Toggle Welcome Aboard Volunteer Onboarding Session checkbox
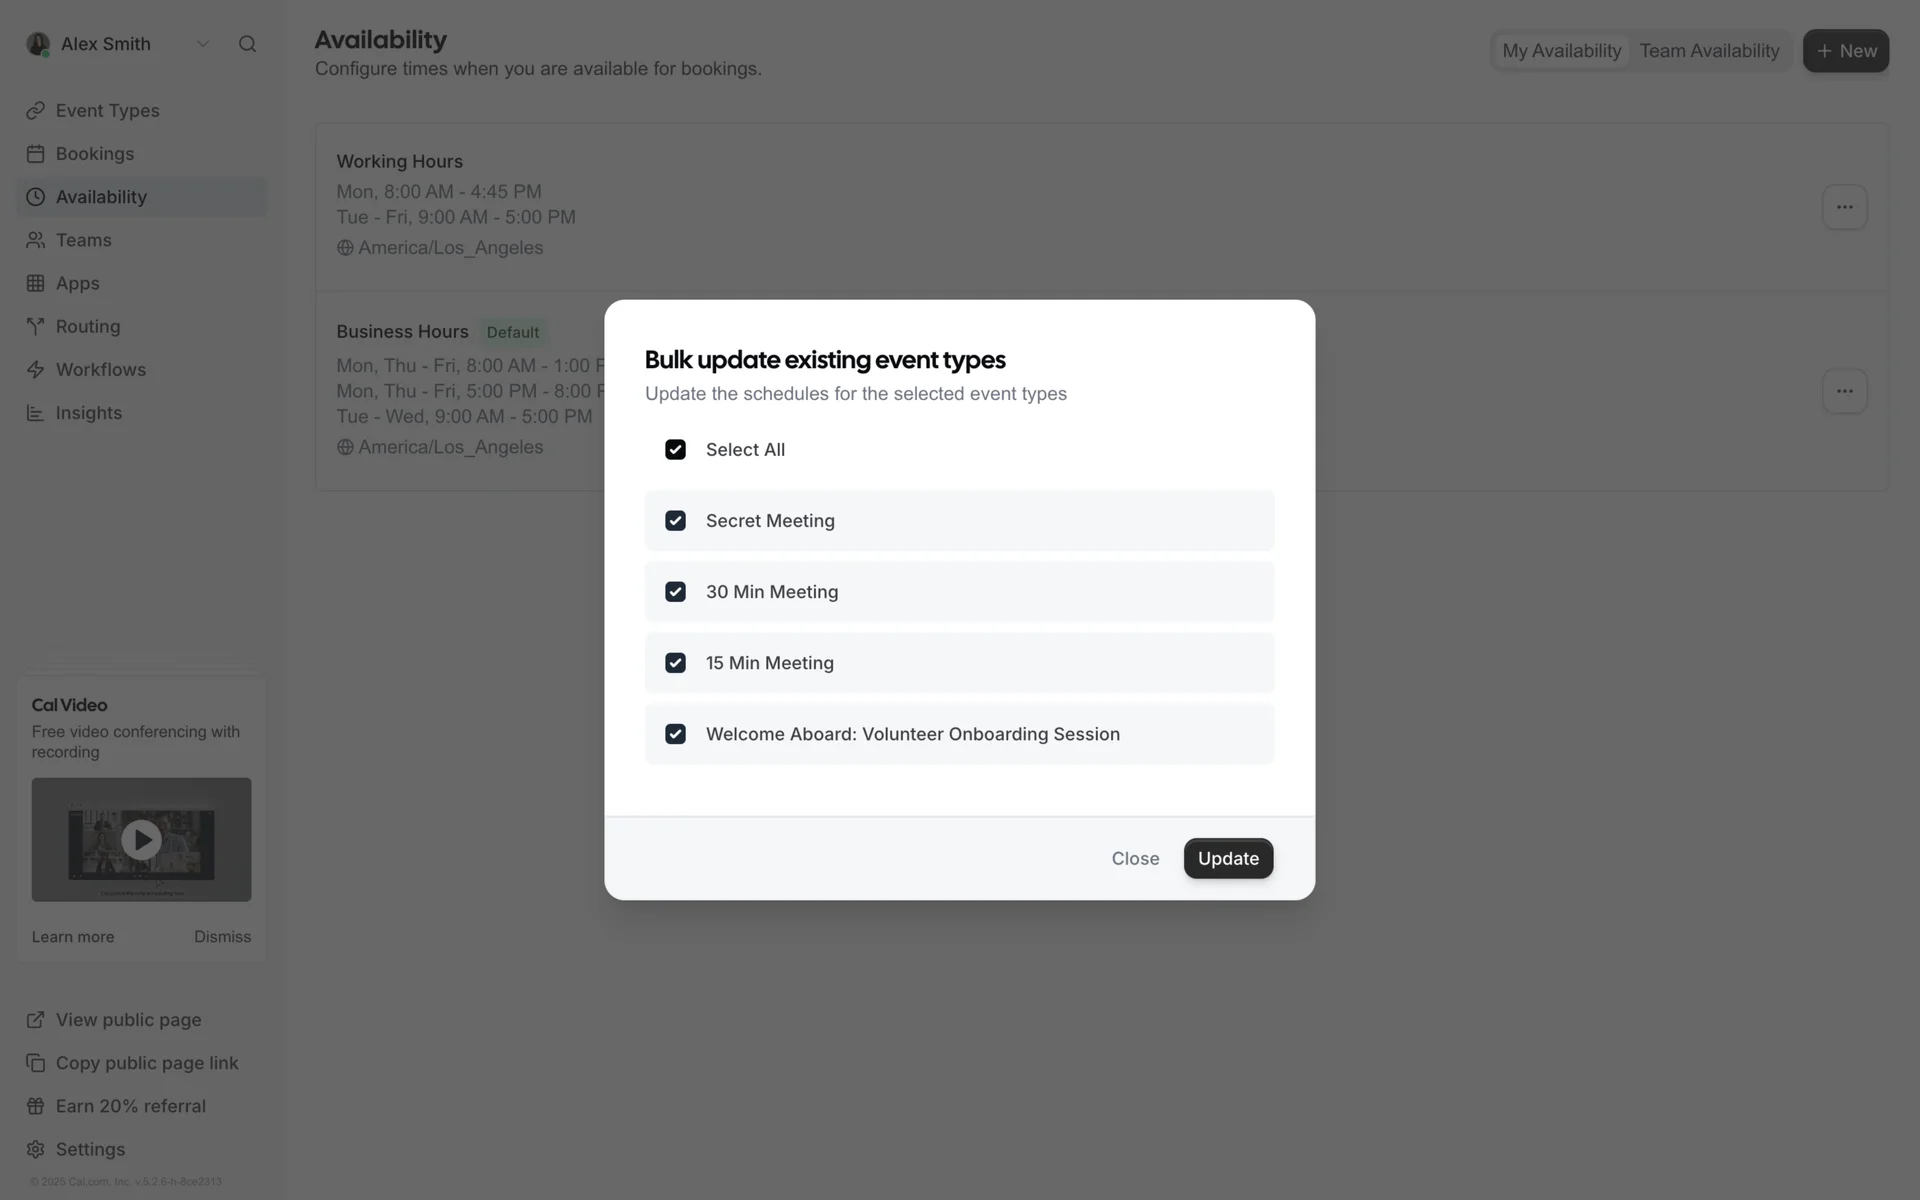This screenshot has height=1200, width=1920. [676, 734]
